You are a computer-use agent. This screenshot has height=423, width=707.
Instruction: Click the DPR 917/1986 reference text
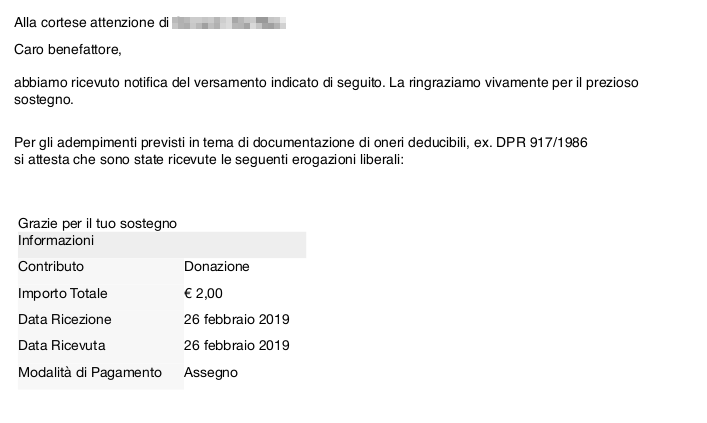542,143
